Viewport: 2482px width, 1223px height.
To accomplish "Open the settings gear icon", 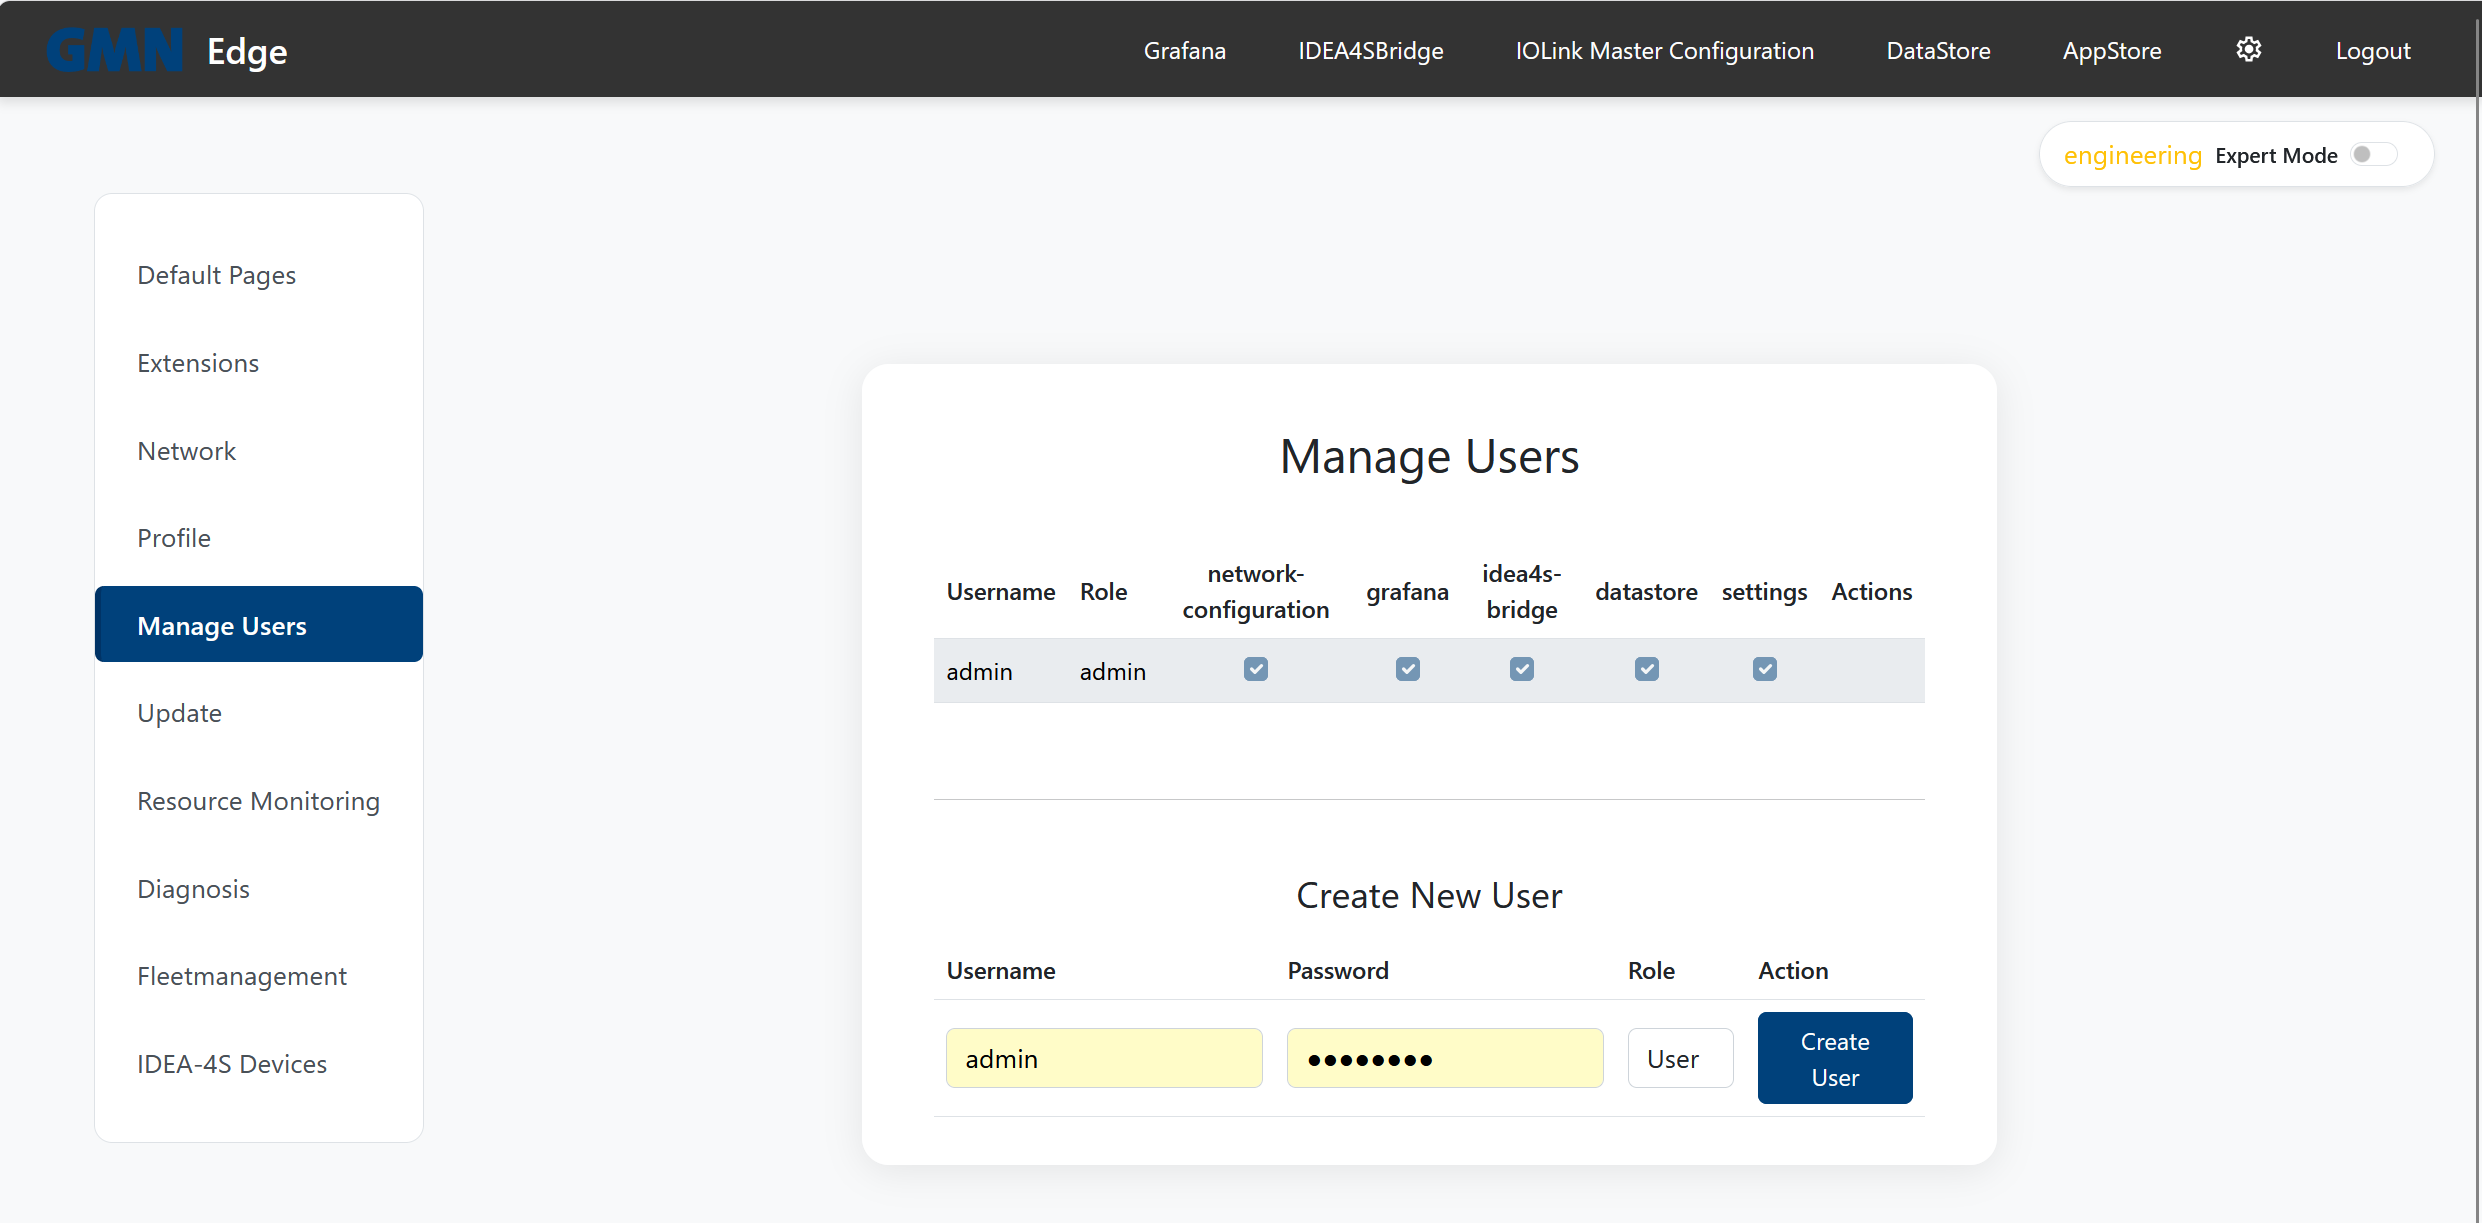I will pyautogui.click(x=2248, y=49).
